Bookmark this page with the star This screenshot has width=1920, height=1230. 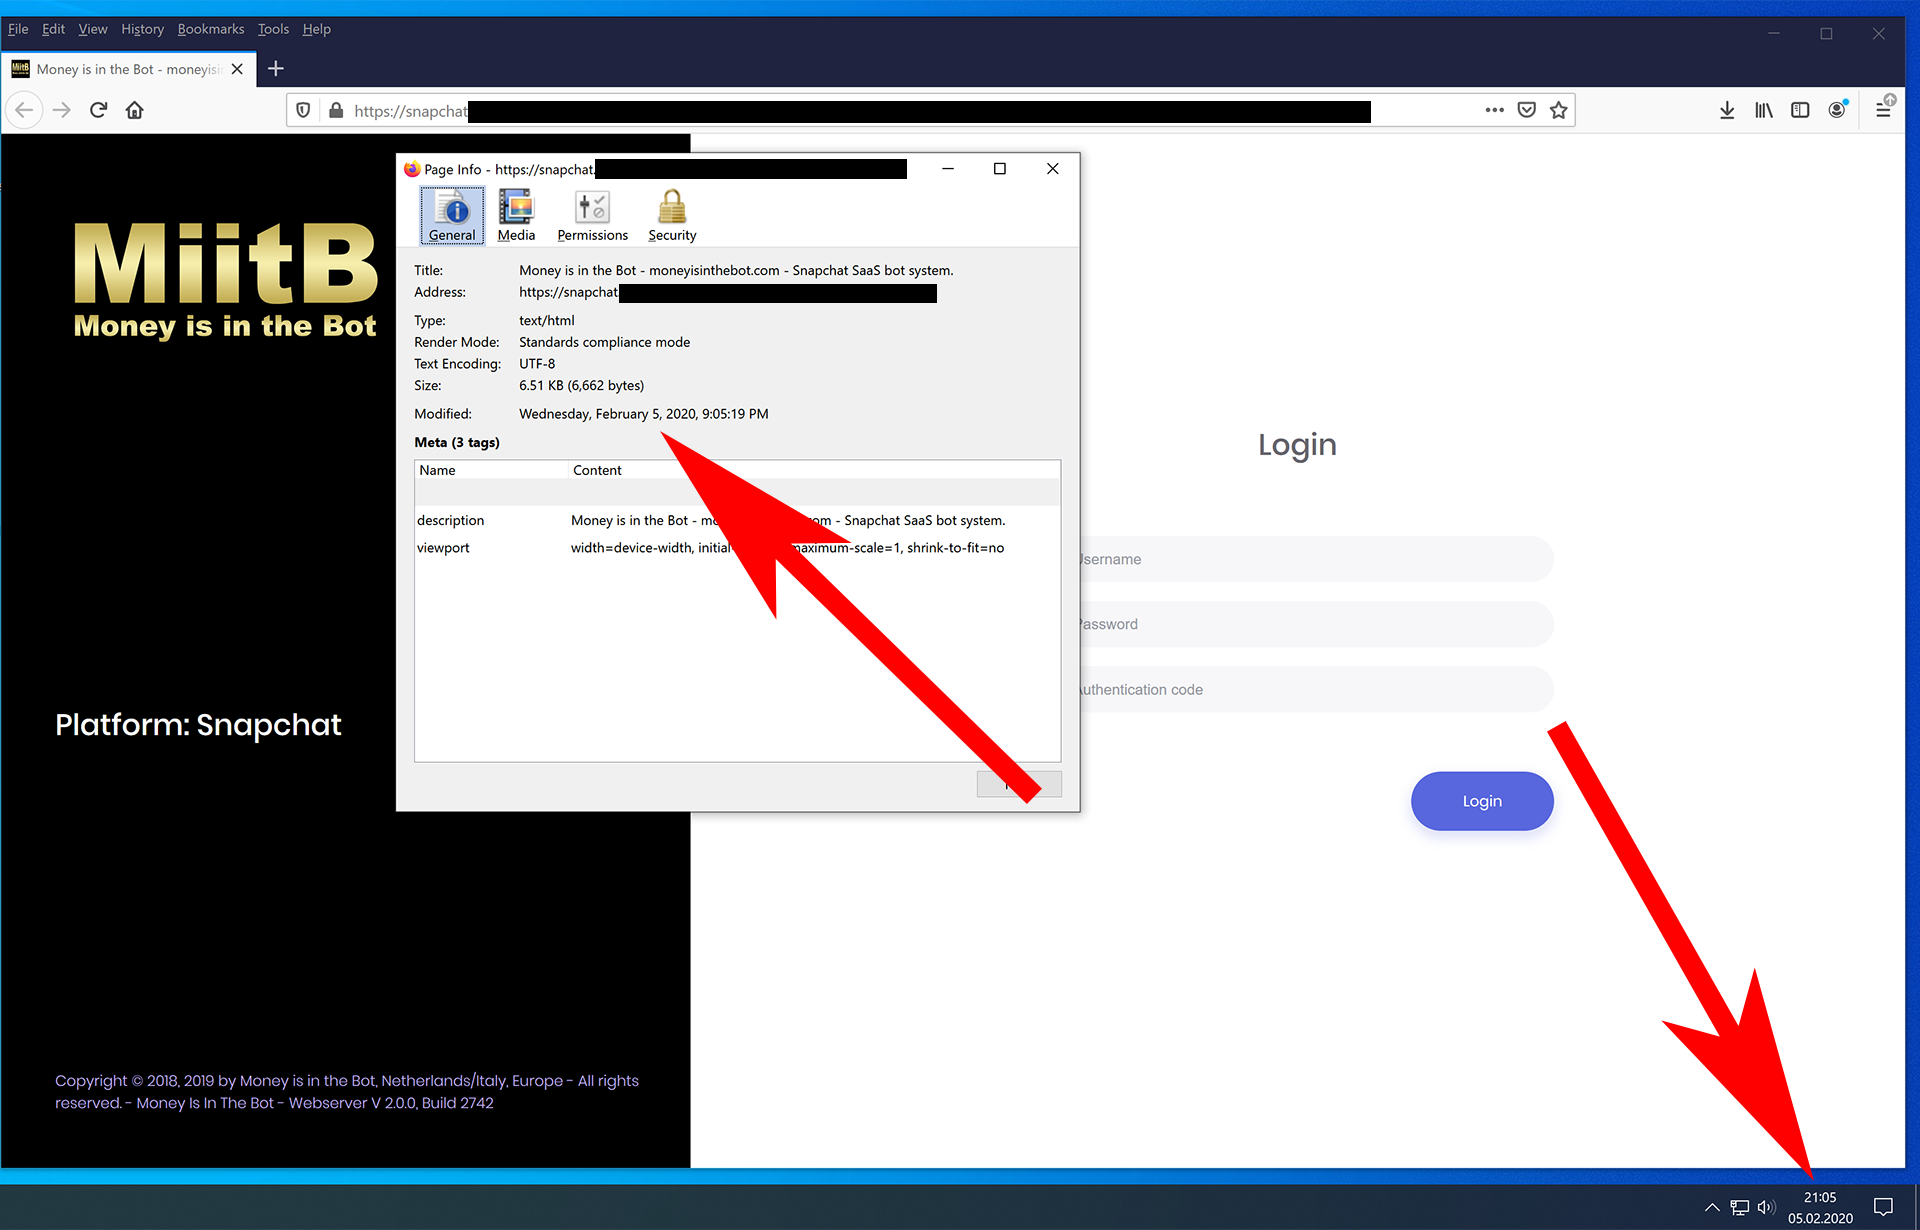(x=1558, y=110)
